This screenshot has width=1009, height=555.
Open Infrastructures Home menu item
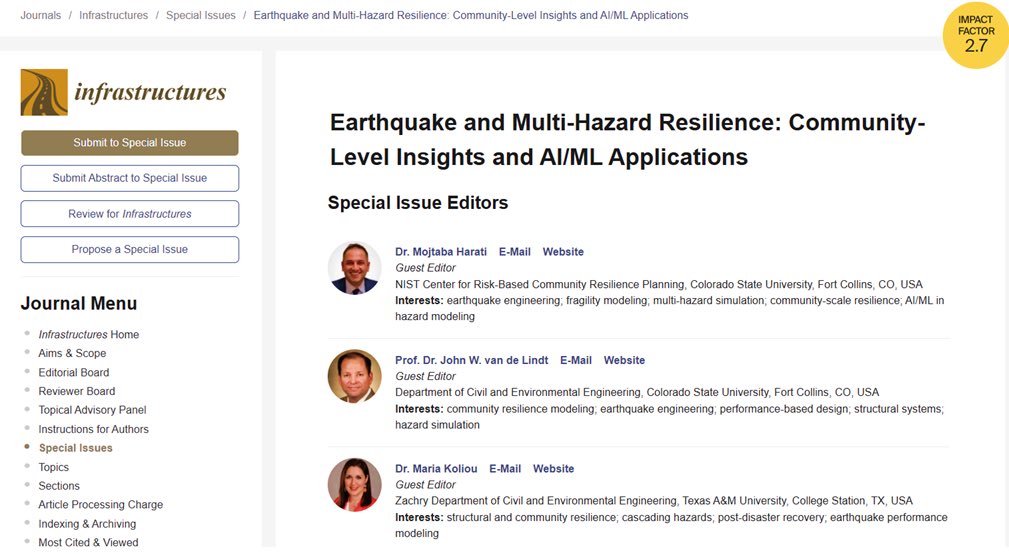[x=88, y=335]
